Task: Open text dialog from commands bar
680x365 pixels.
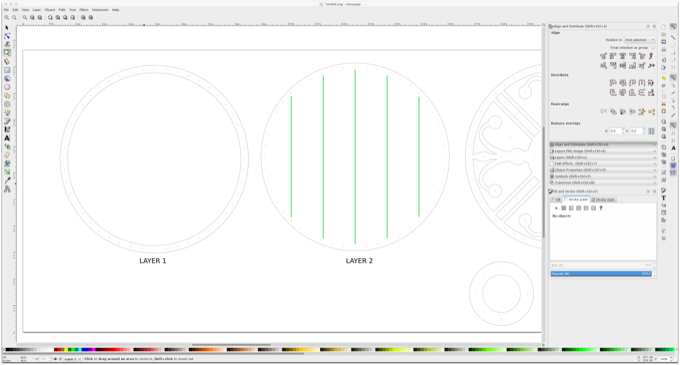Action: pyautogui.click(x=664, y=198)
